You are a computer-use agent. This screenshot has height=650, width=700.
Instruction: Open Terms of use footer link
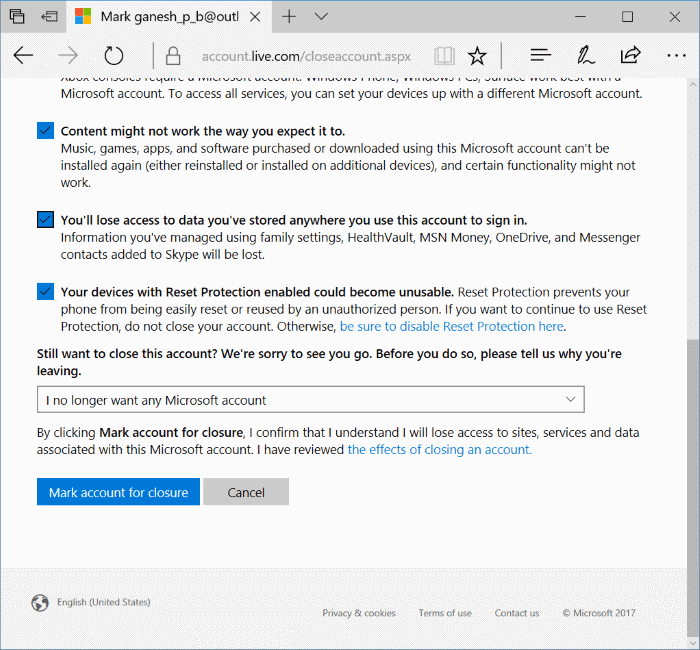[445, 613]
